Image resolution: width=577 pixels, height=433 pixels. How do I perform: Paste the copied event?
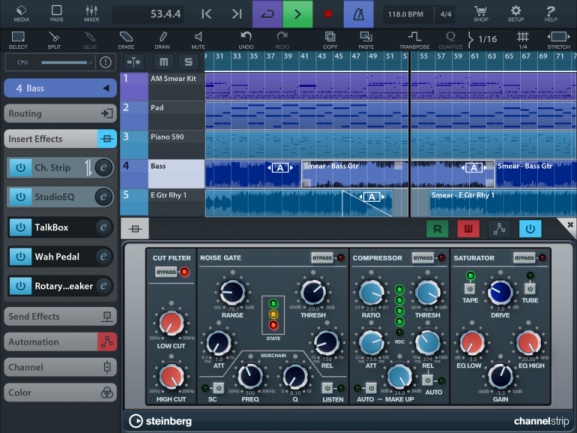366,40
